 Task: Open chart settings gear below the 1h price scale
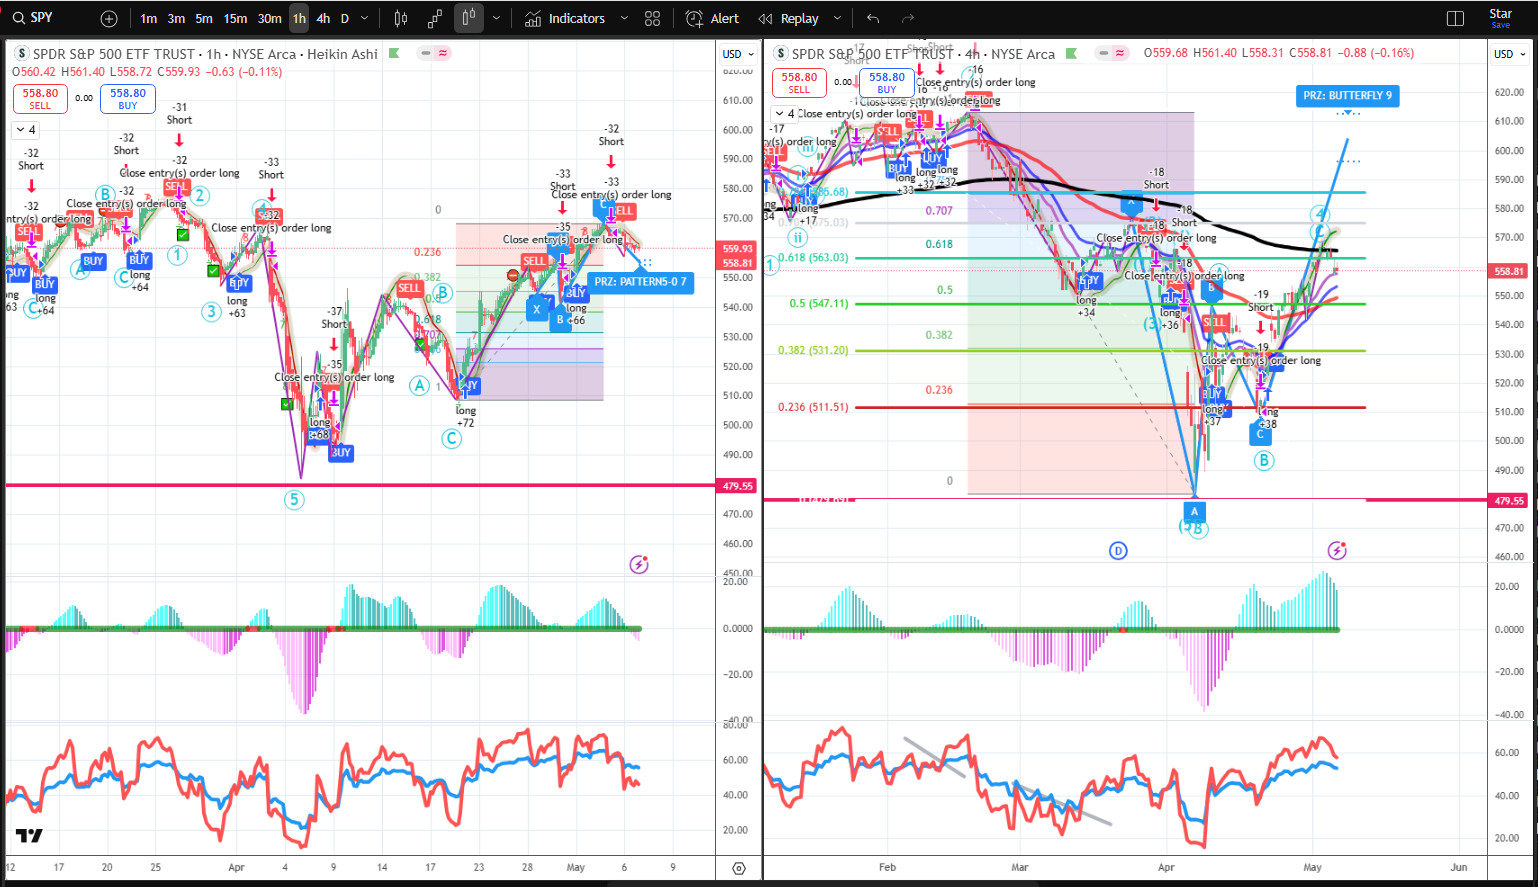[x=739, y=868]
